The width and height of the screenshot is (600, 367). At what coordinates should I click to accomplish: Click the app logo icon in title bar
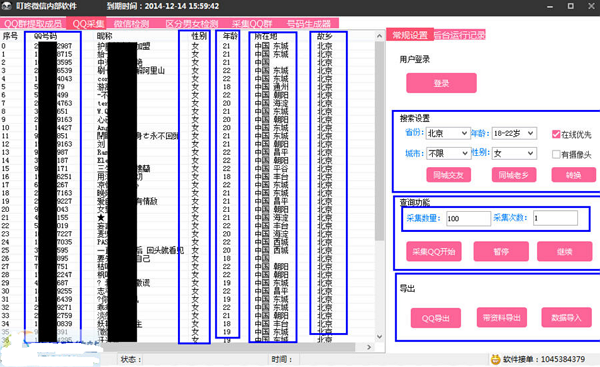pos(7,6)
